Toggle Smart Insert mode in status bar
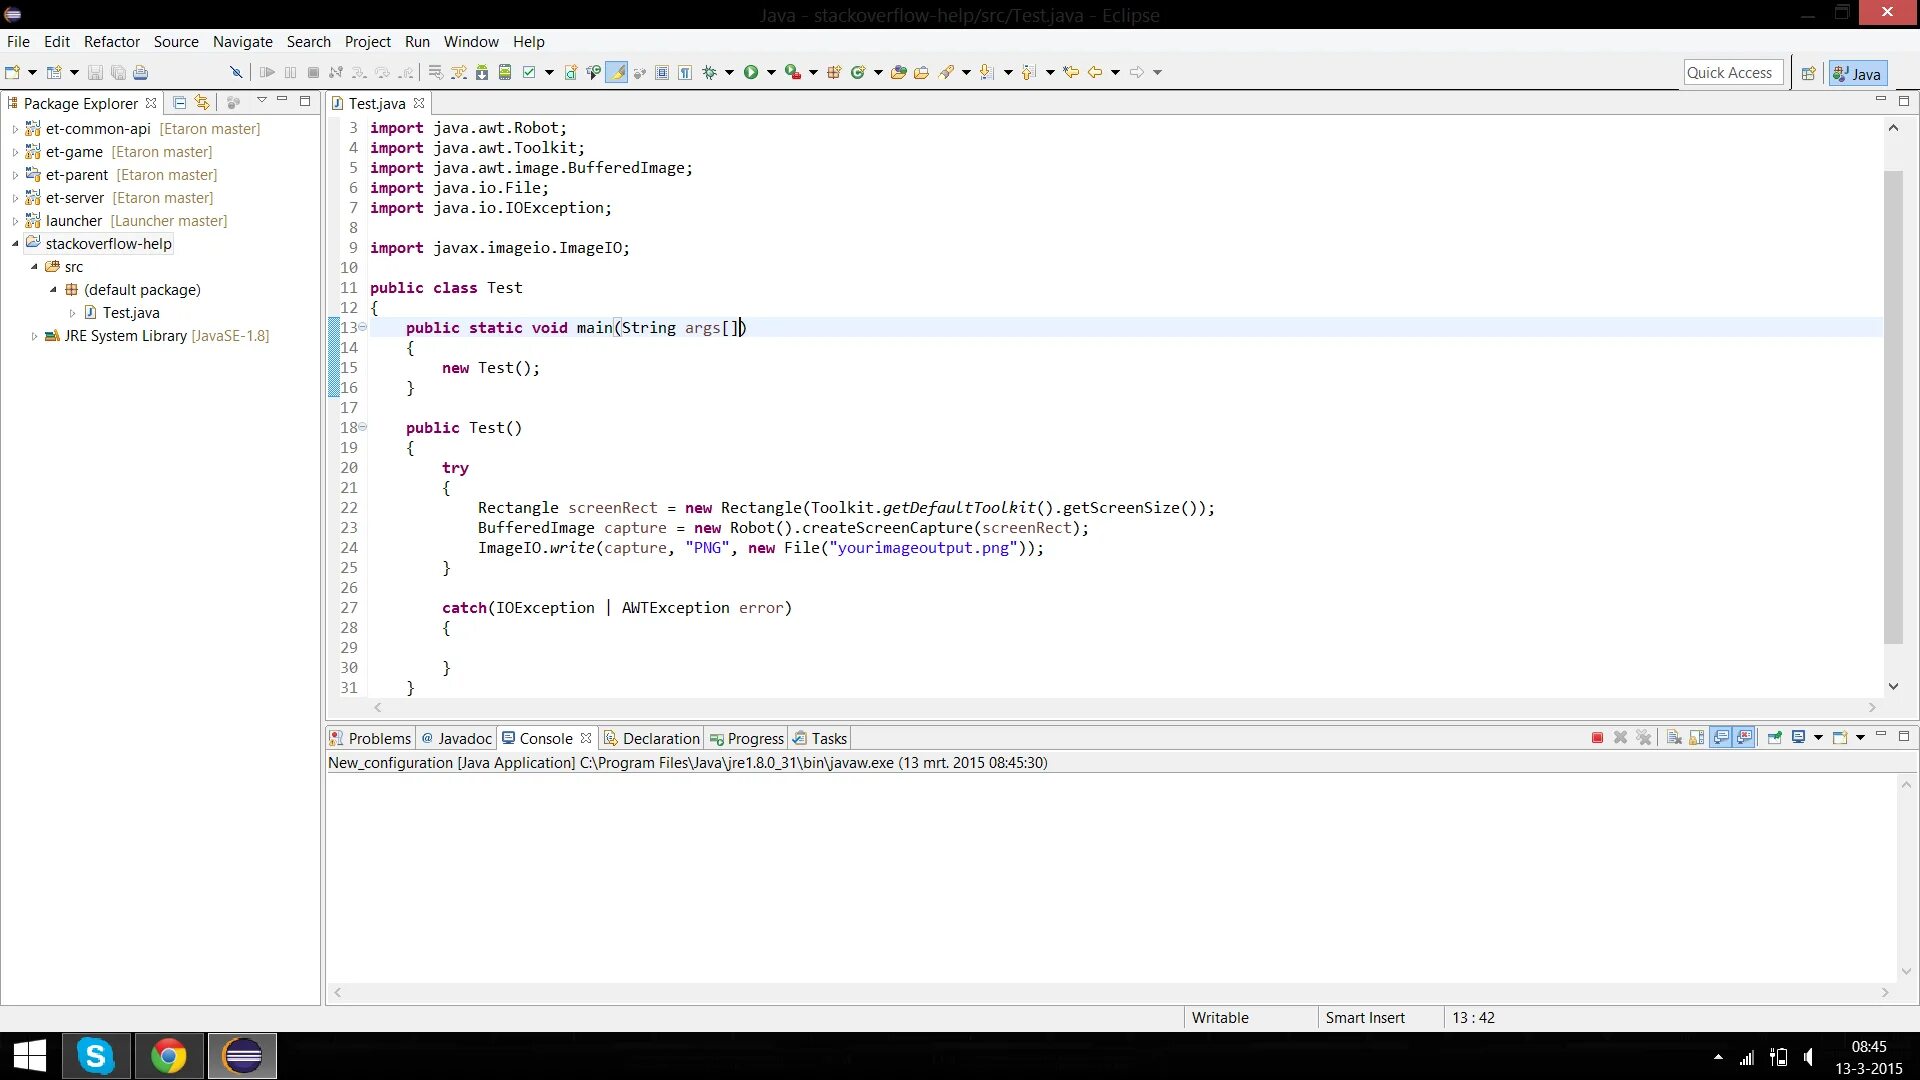 click(x=1365, y=1017)
